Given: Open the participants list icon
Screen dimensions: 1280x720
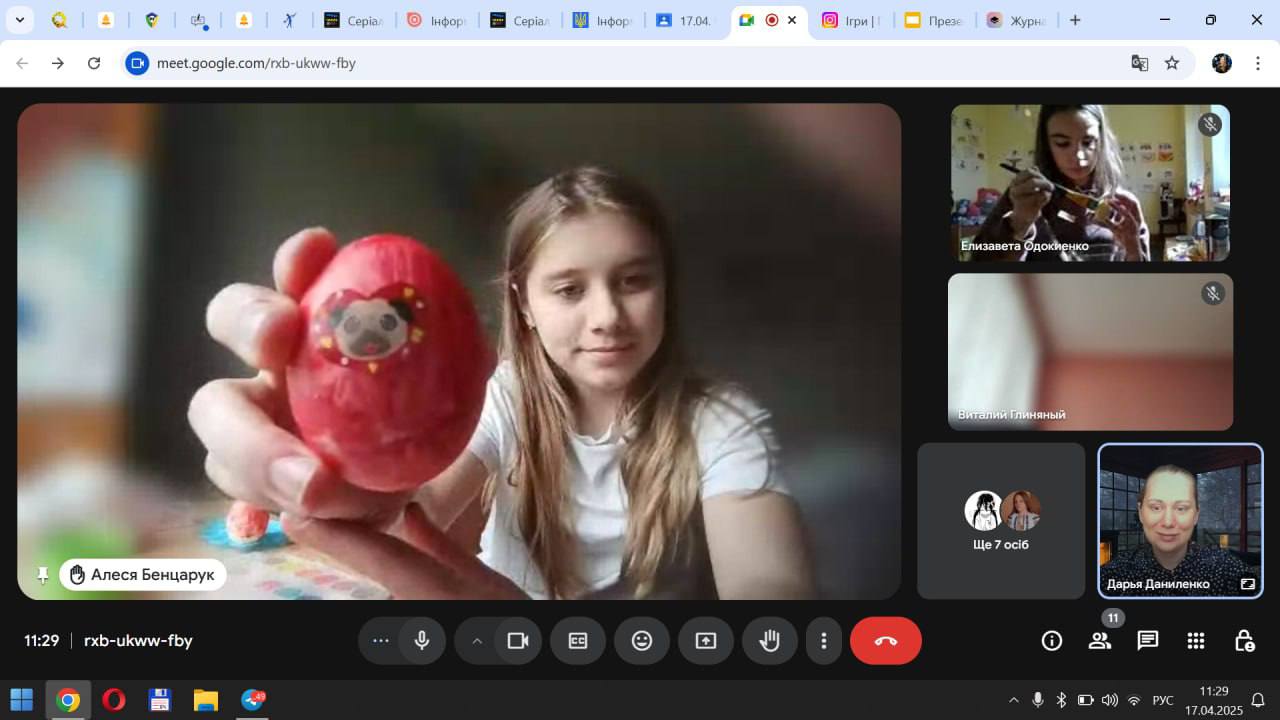Looking at the screenshot, I should pyautogui.click(x=1099, y=641).
